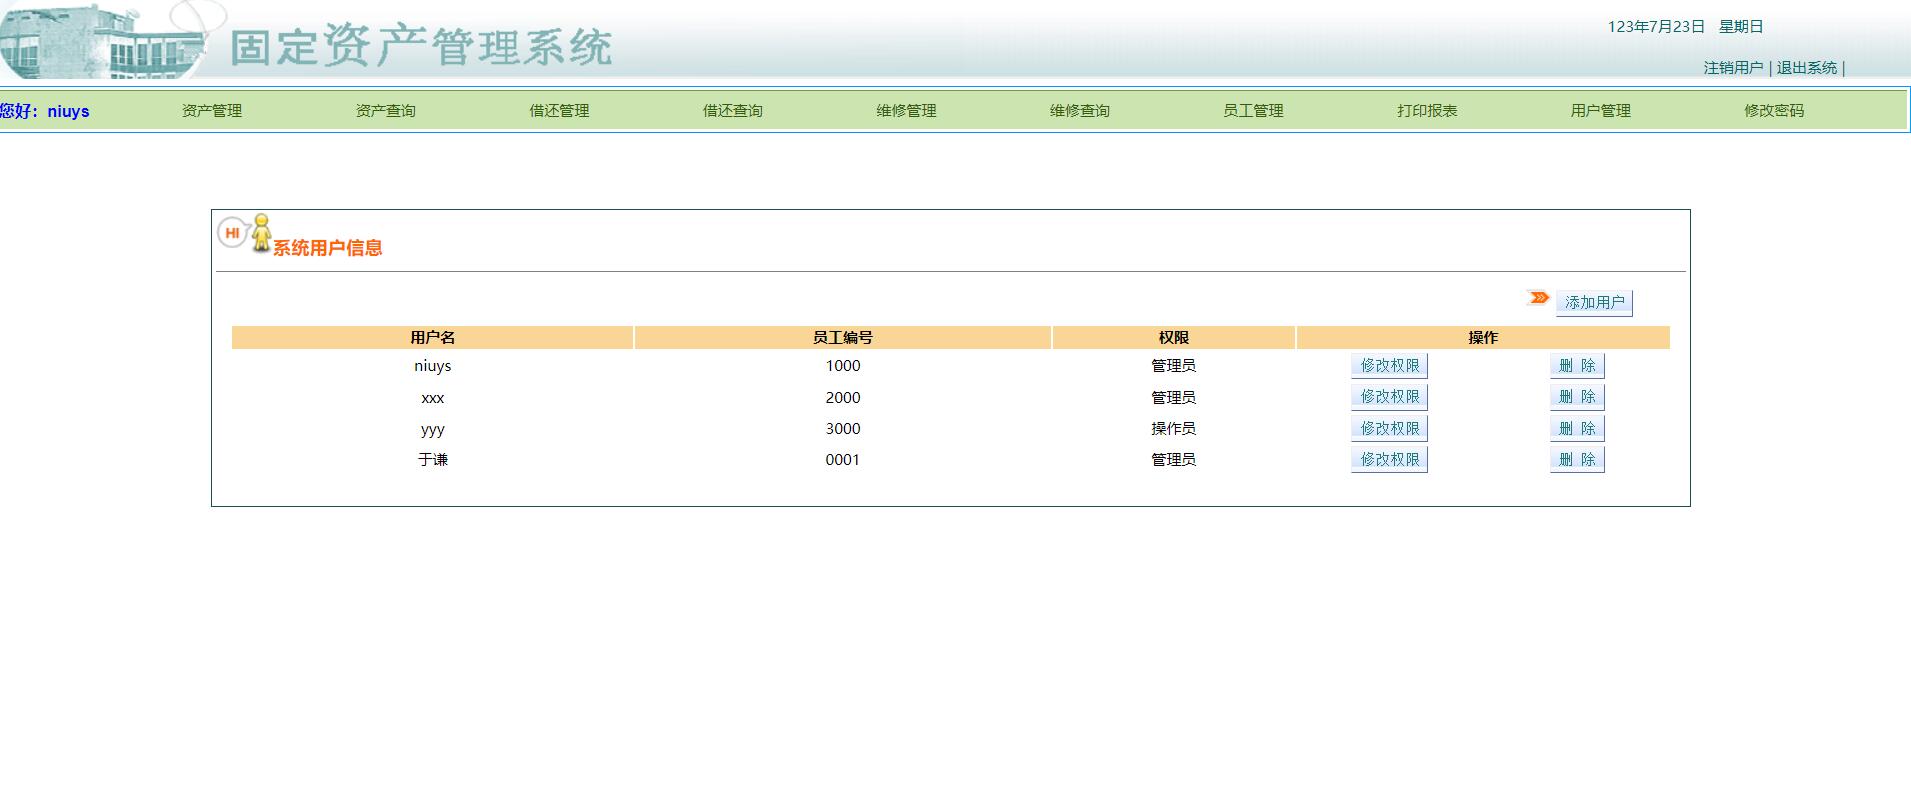The height and width of the screenshot is (792, 1911).
Task: Click the date text 123年7月23日
Action: pos(1656,27)
